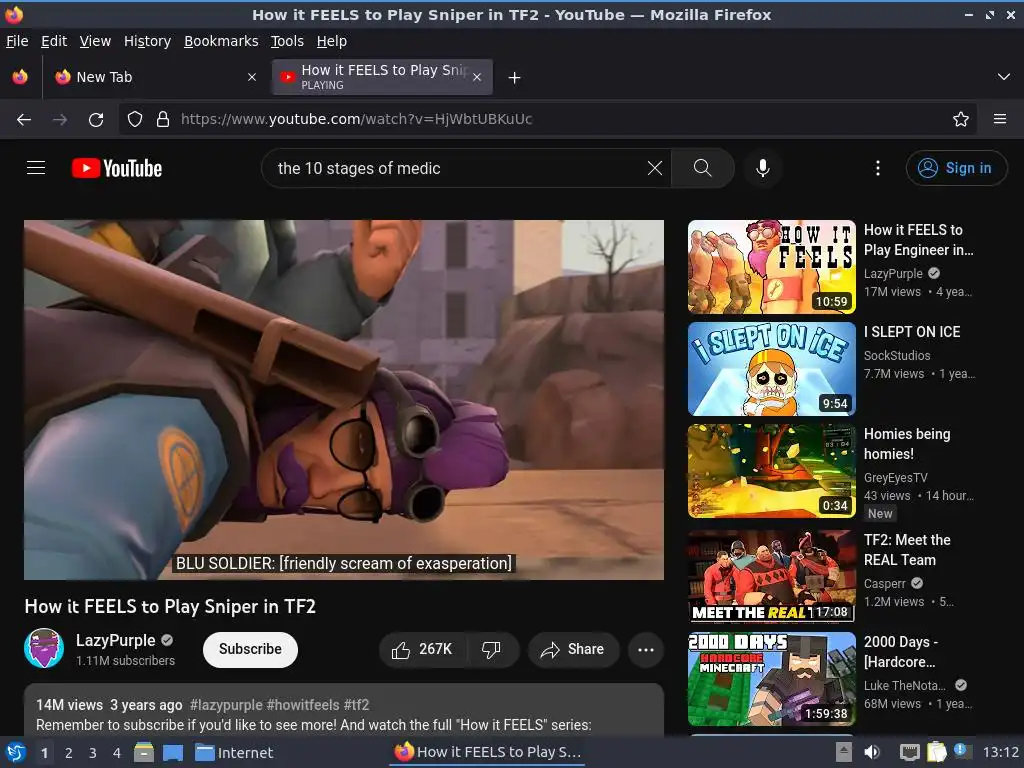Open Firefox View pinned icon

pos(20,77)
